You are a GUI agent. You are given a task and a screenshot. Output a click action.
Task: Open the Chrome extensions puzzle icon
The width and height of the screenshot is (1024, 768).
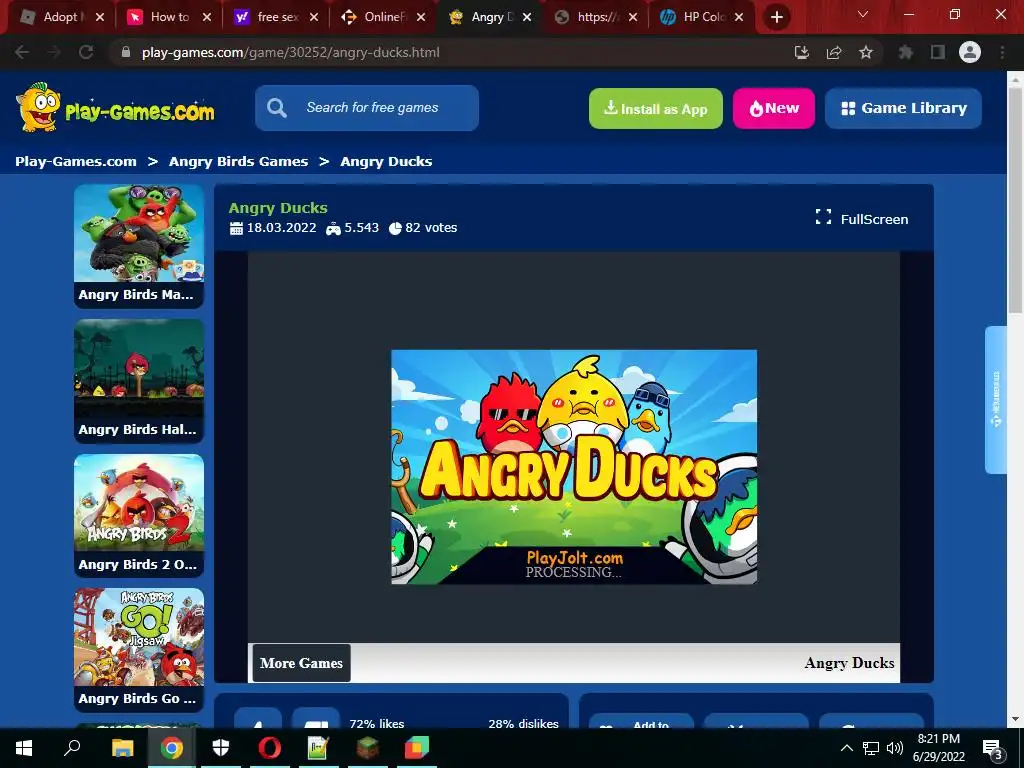point(905,52)
